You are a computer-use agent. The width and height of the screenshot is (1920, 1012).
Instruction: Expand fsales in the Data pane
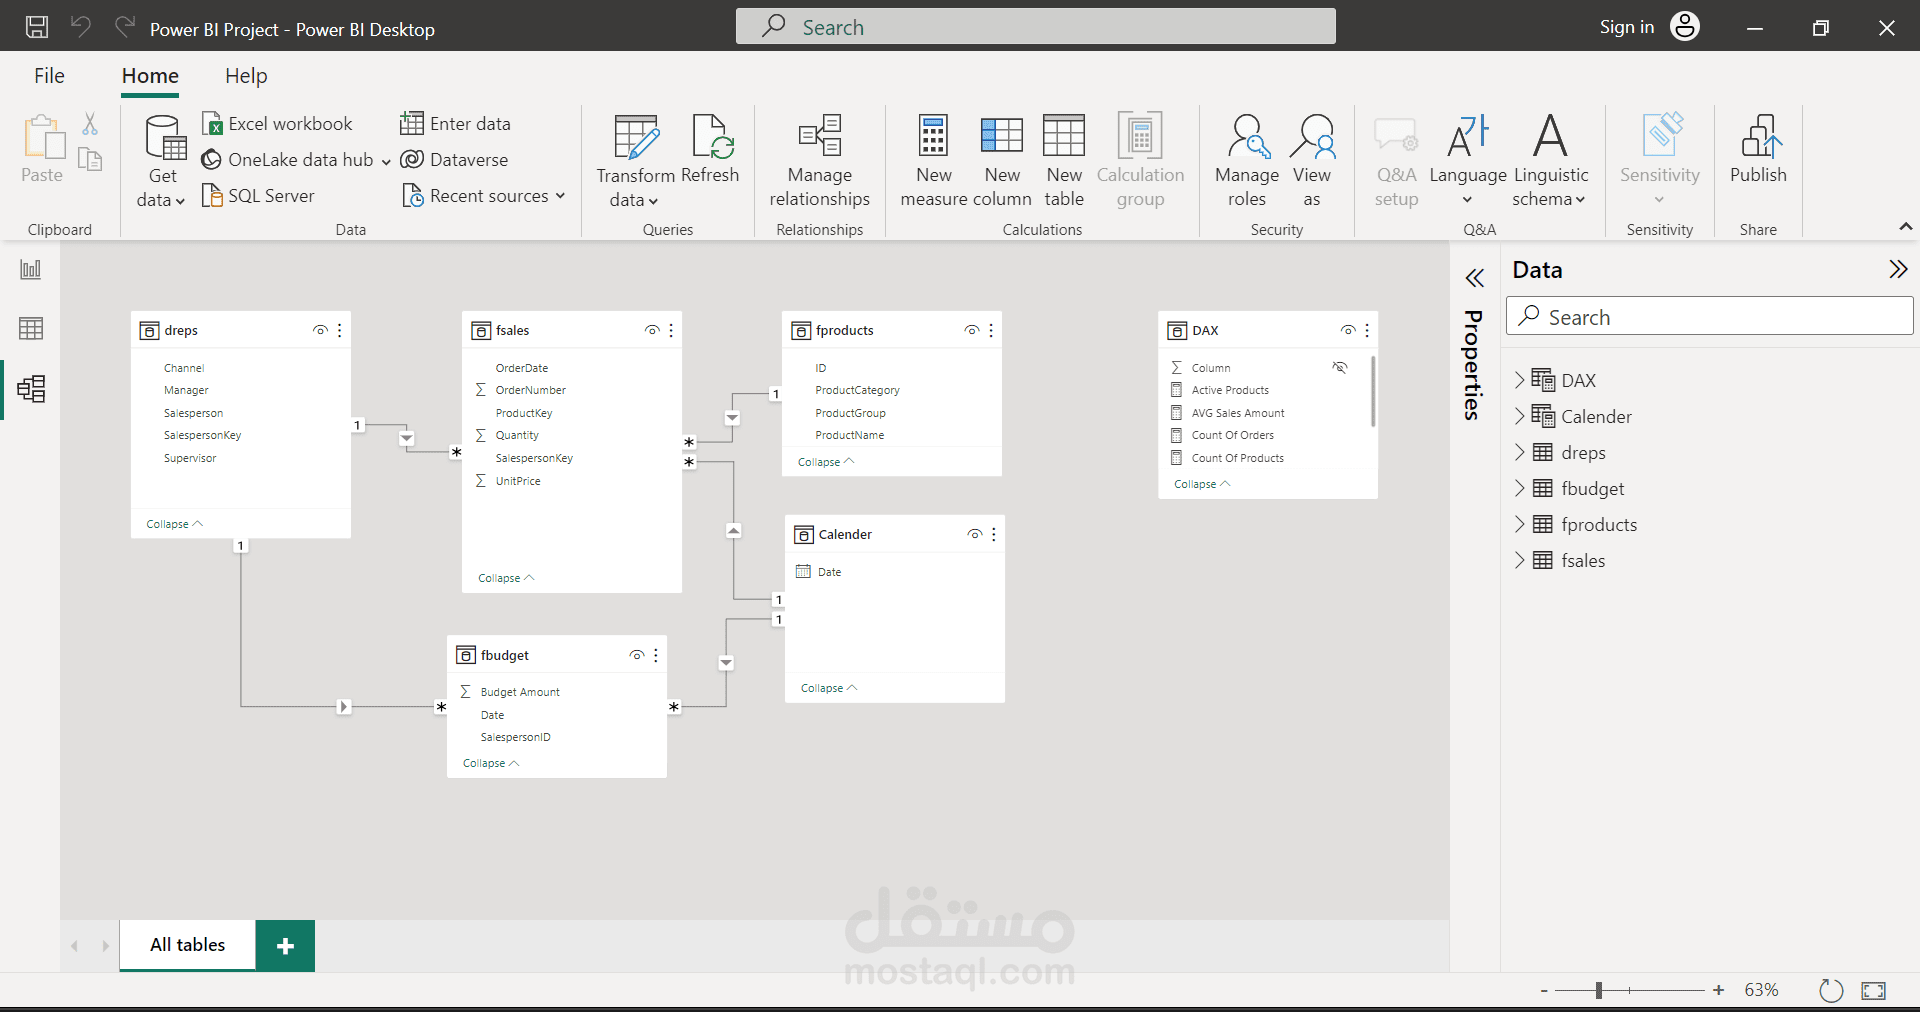coord(1519,559)
